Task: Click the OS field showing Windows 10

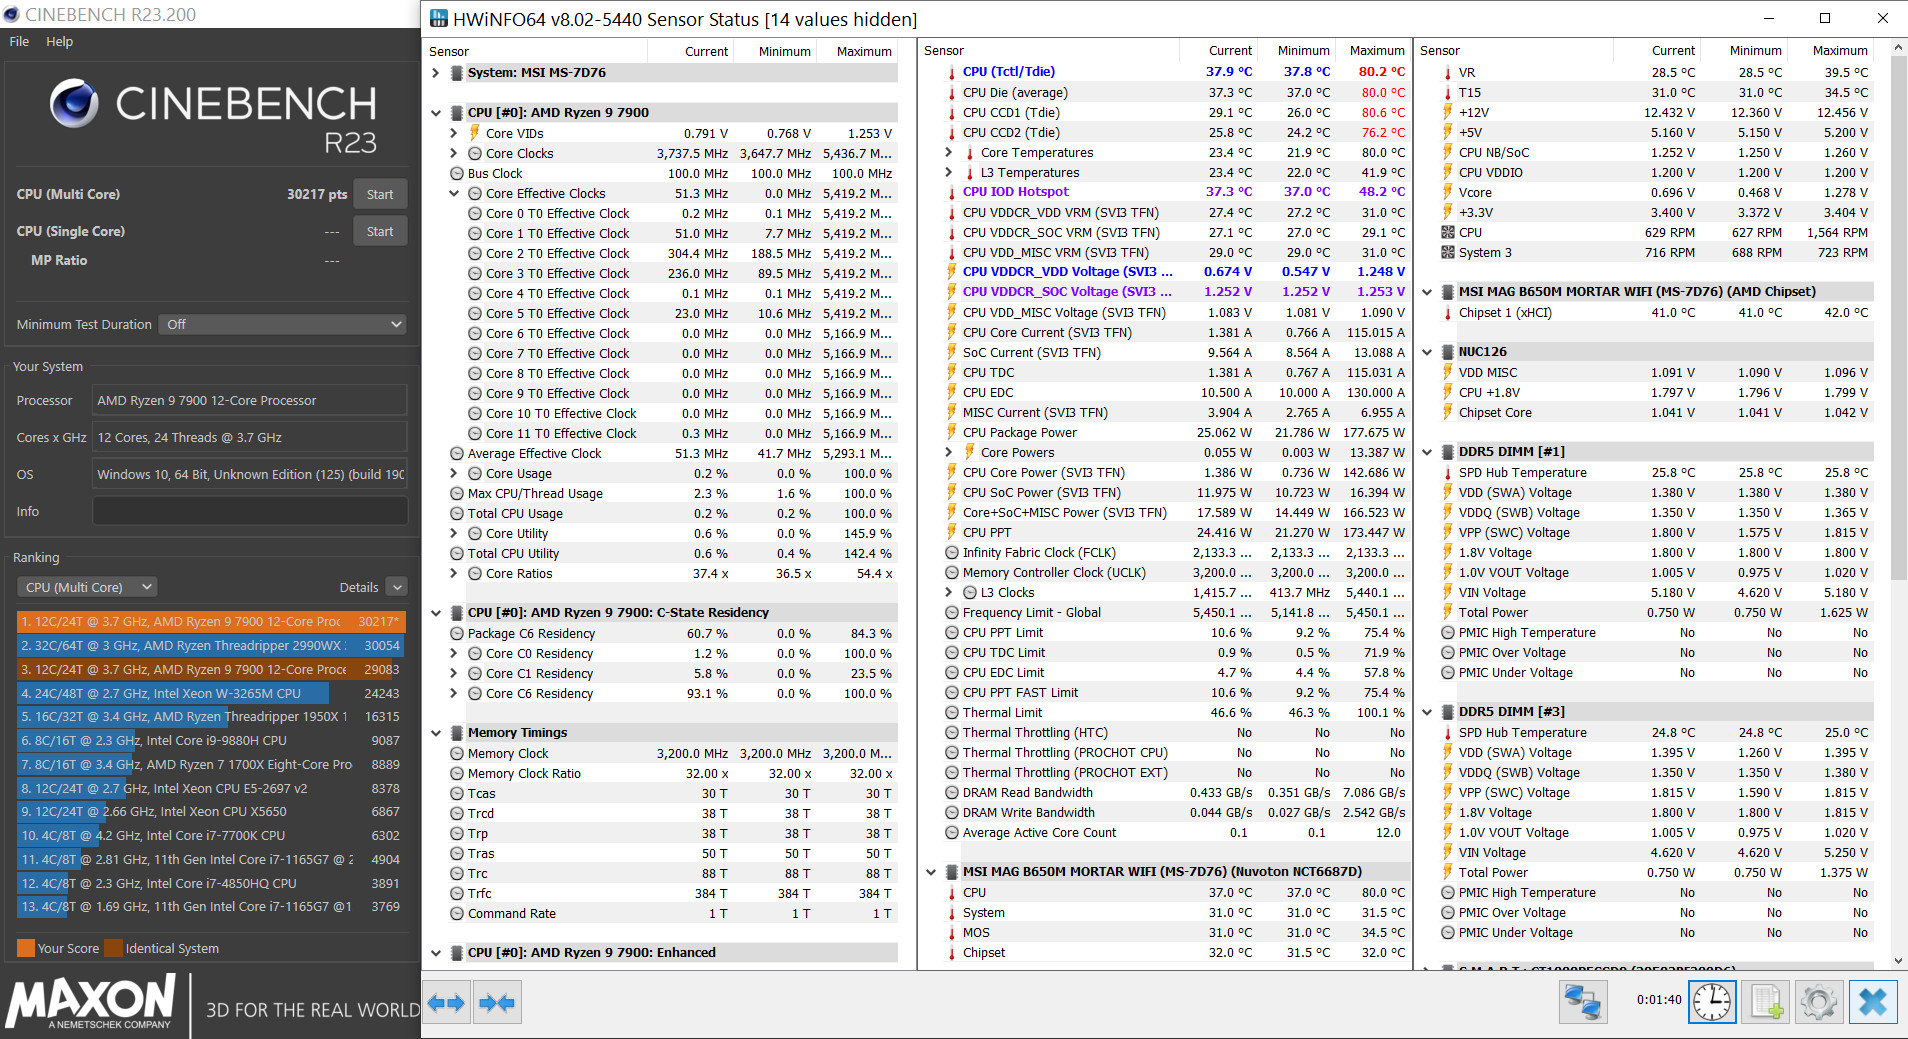Action: pos(249,474)
